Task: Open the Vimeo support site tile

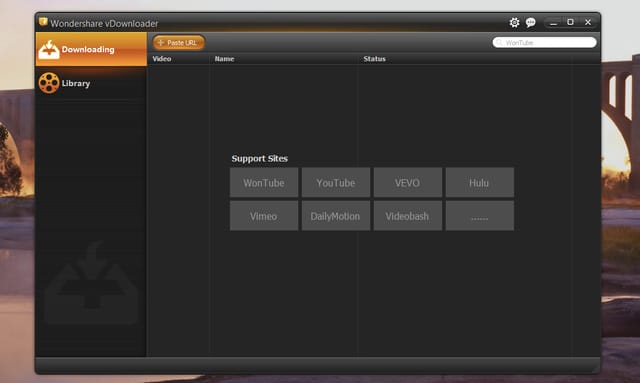Action: (x=264, y=216)
